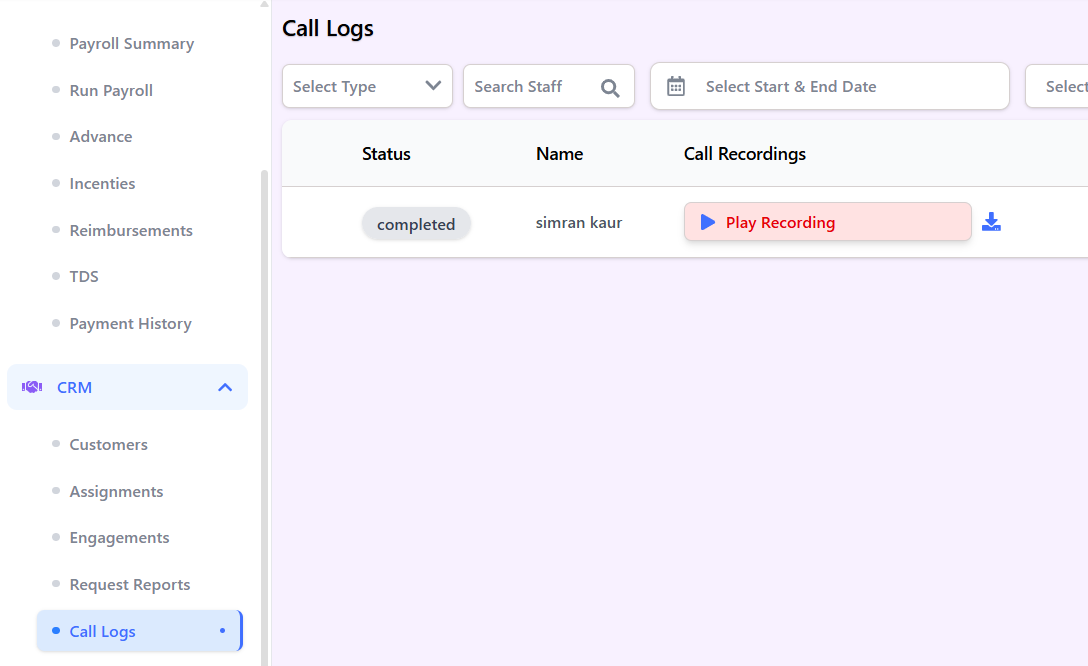Go to Run Payroll
Image resolution: width=1088 pixels, height=666 pixels.
click(x=111, y=90)
